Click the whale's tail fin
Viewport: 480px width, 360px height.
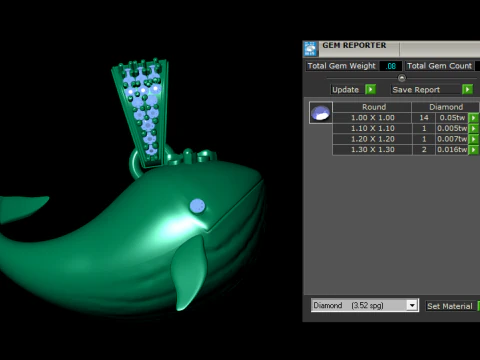click(x=21, y=209)
